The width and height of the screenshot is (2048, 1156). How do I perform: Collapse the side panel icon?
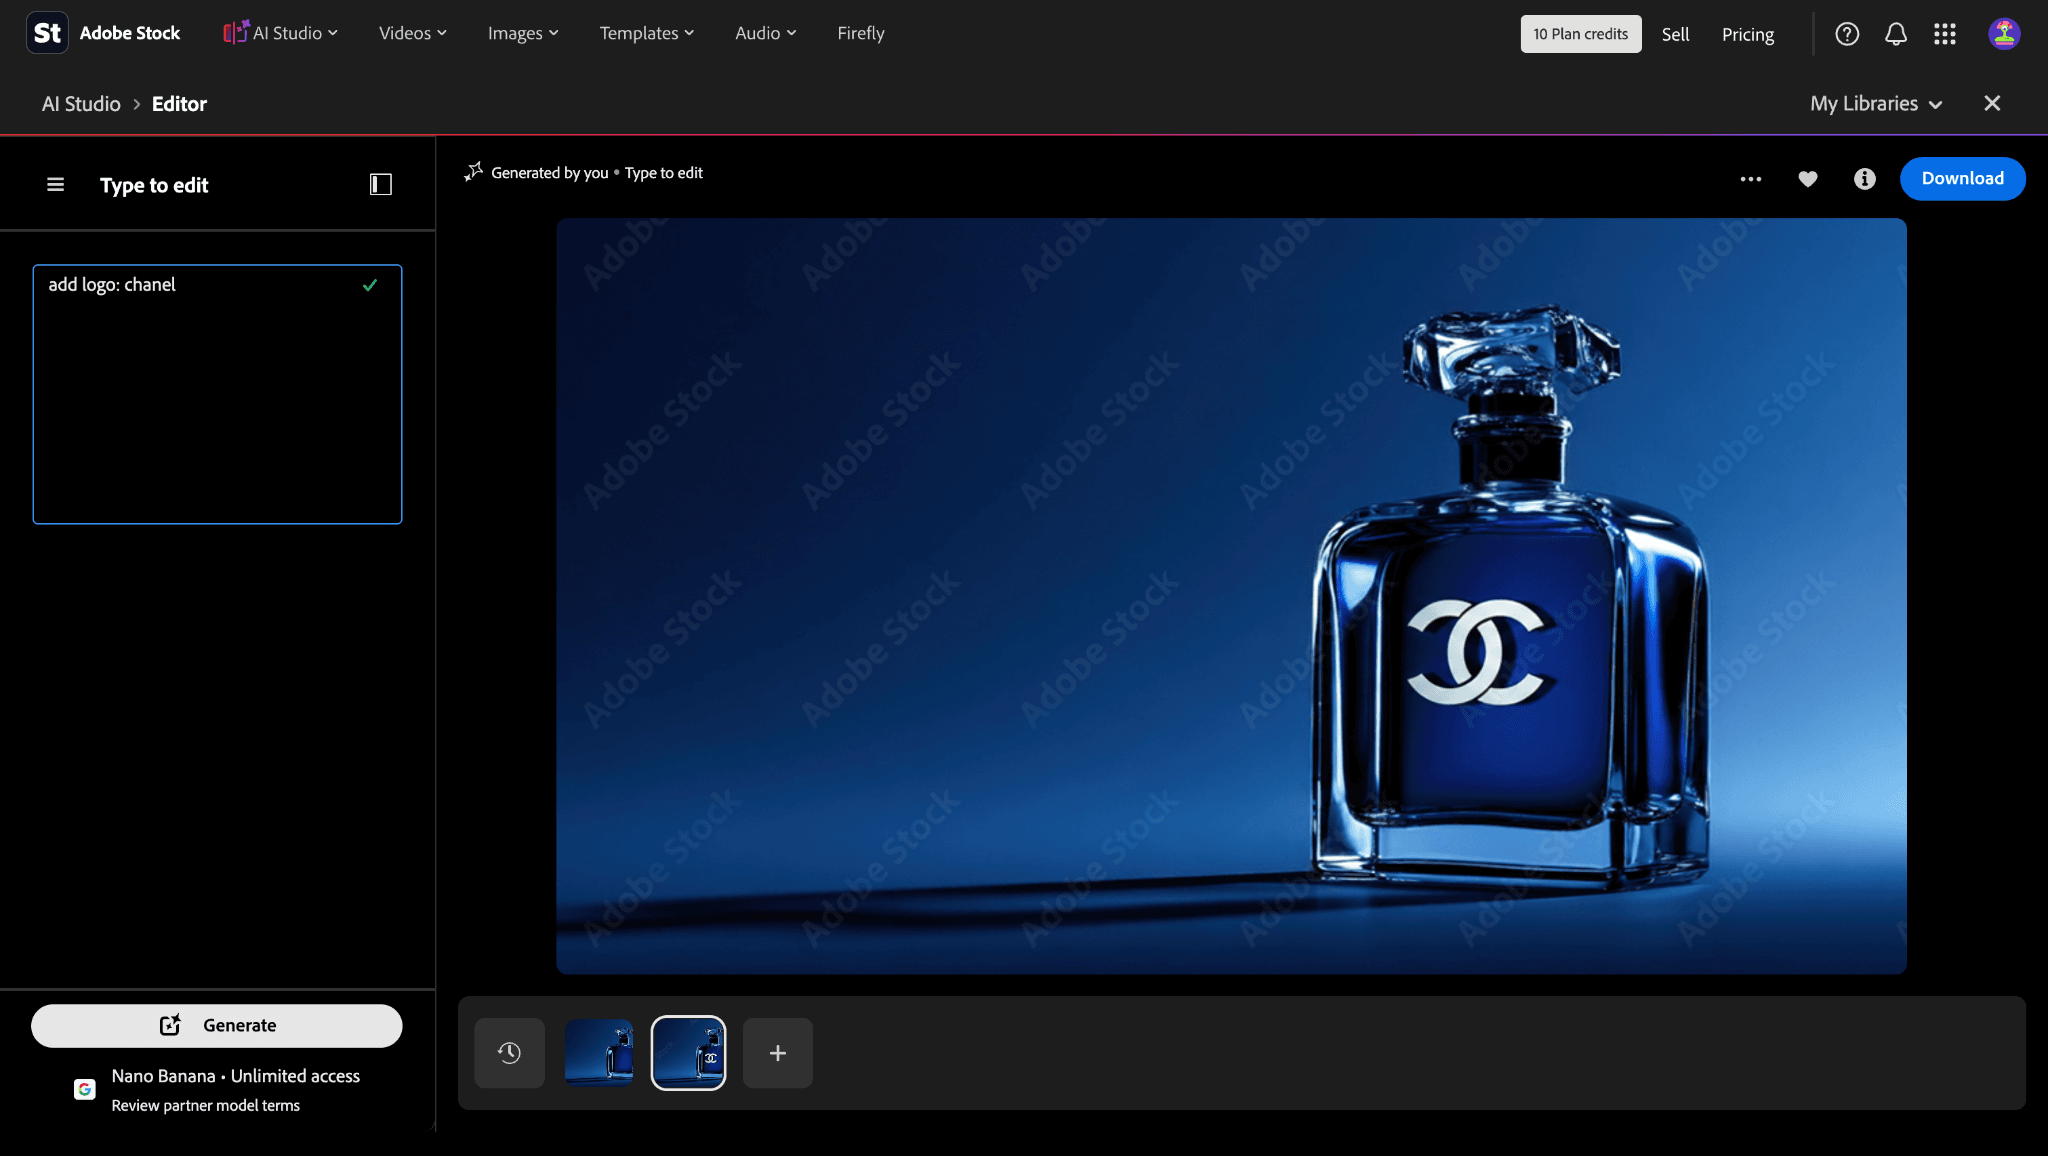pos(381,184)
